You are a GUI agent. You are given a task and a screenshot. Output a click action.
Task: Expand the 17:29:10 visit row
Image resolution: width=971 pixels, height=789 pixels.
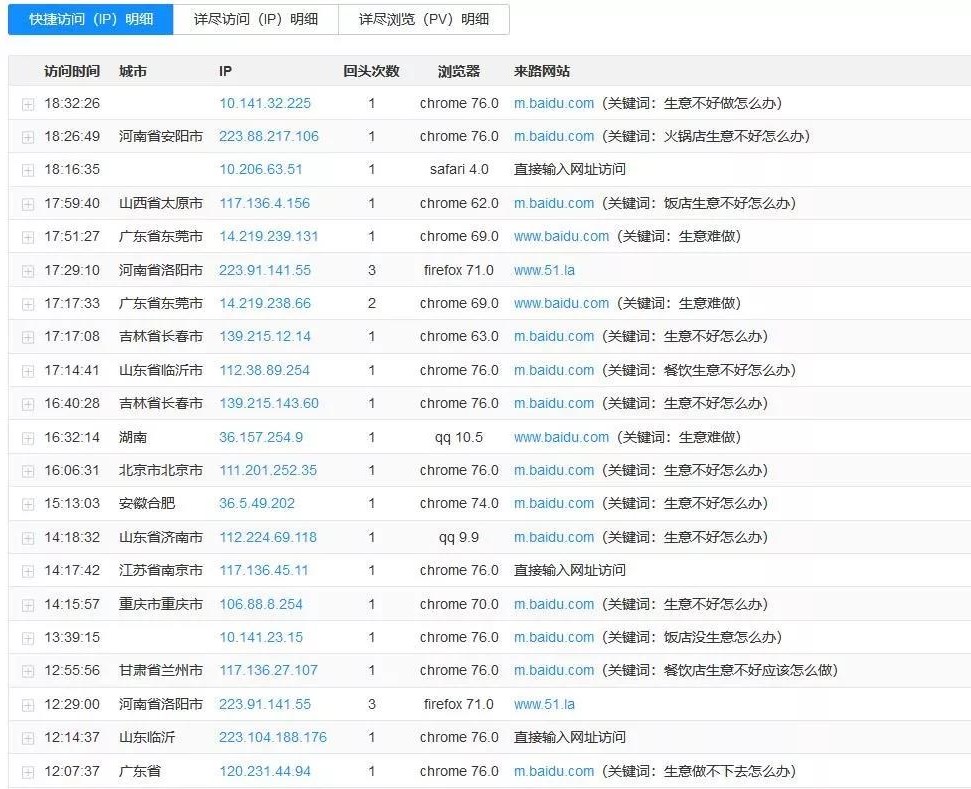(28, 271)
